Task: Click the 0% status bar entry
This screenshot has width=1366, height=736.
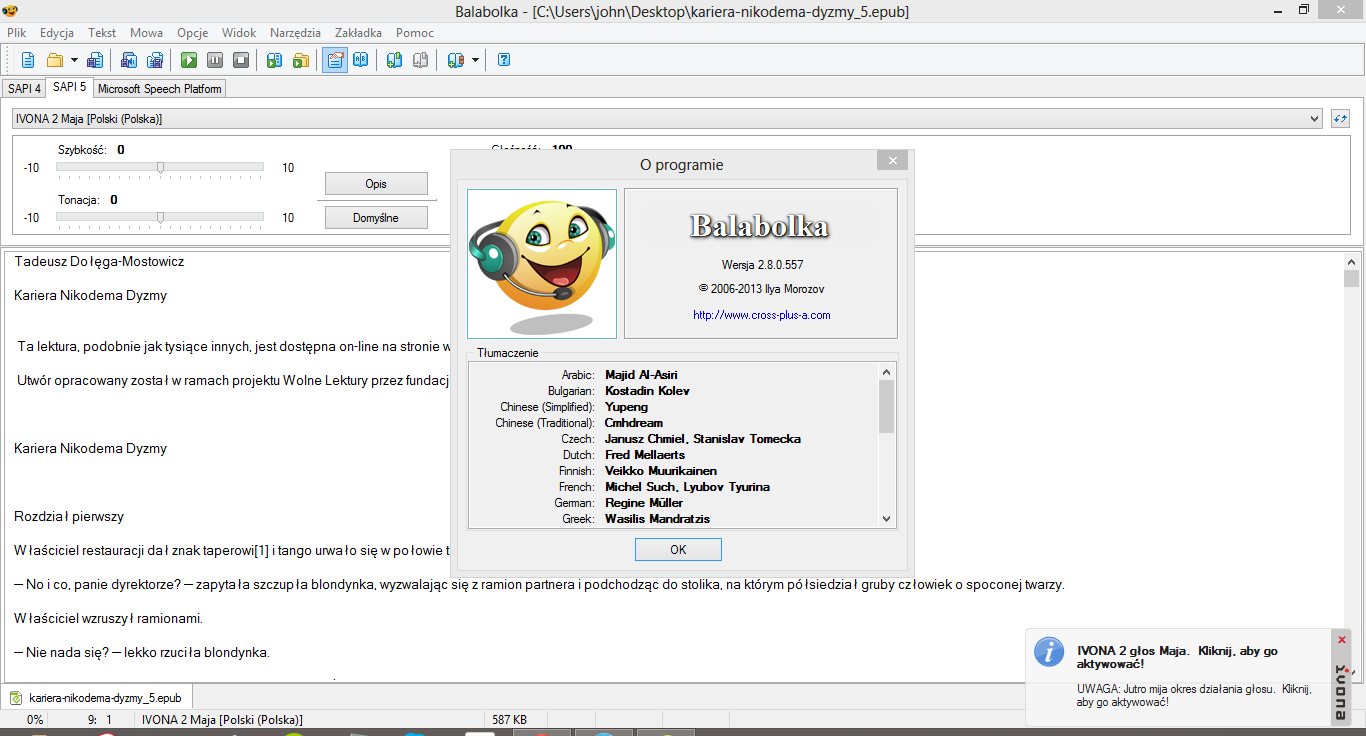Action: click(x=35, y=719)
